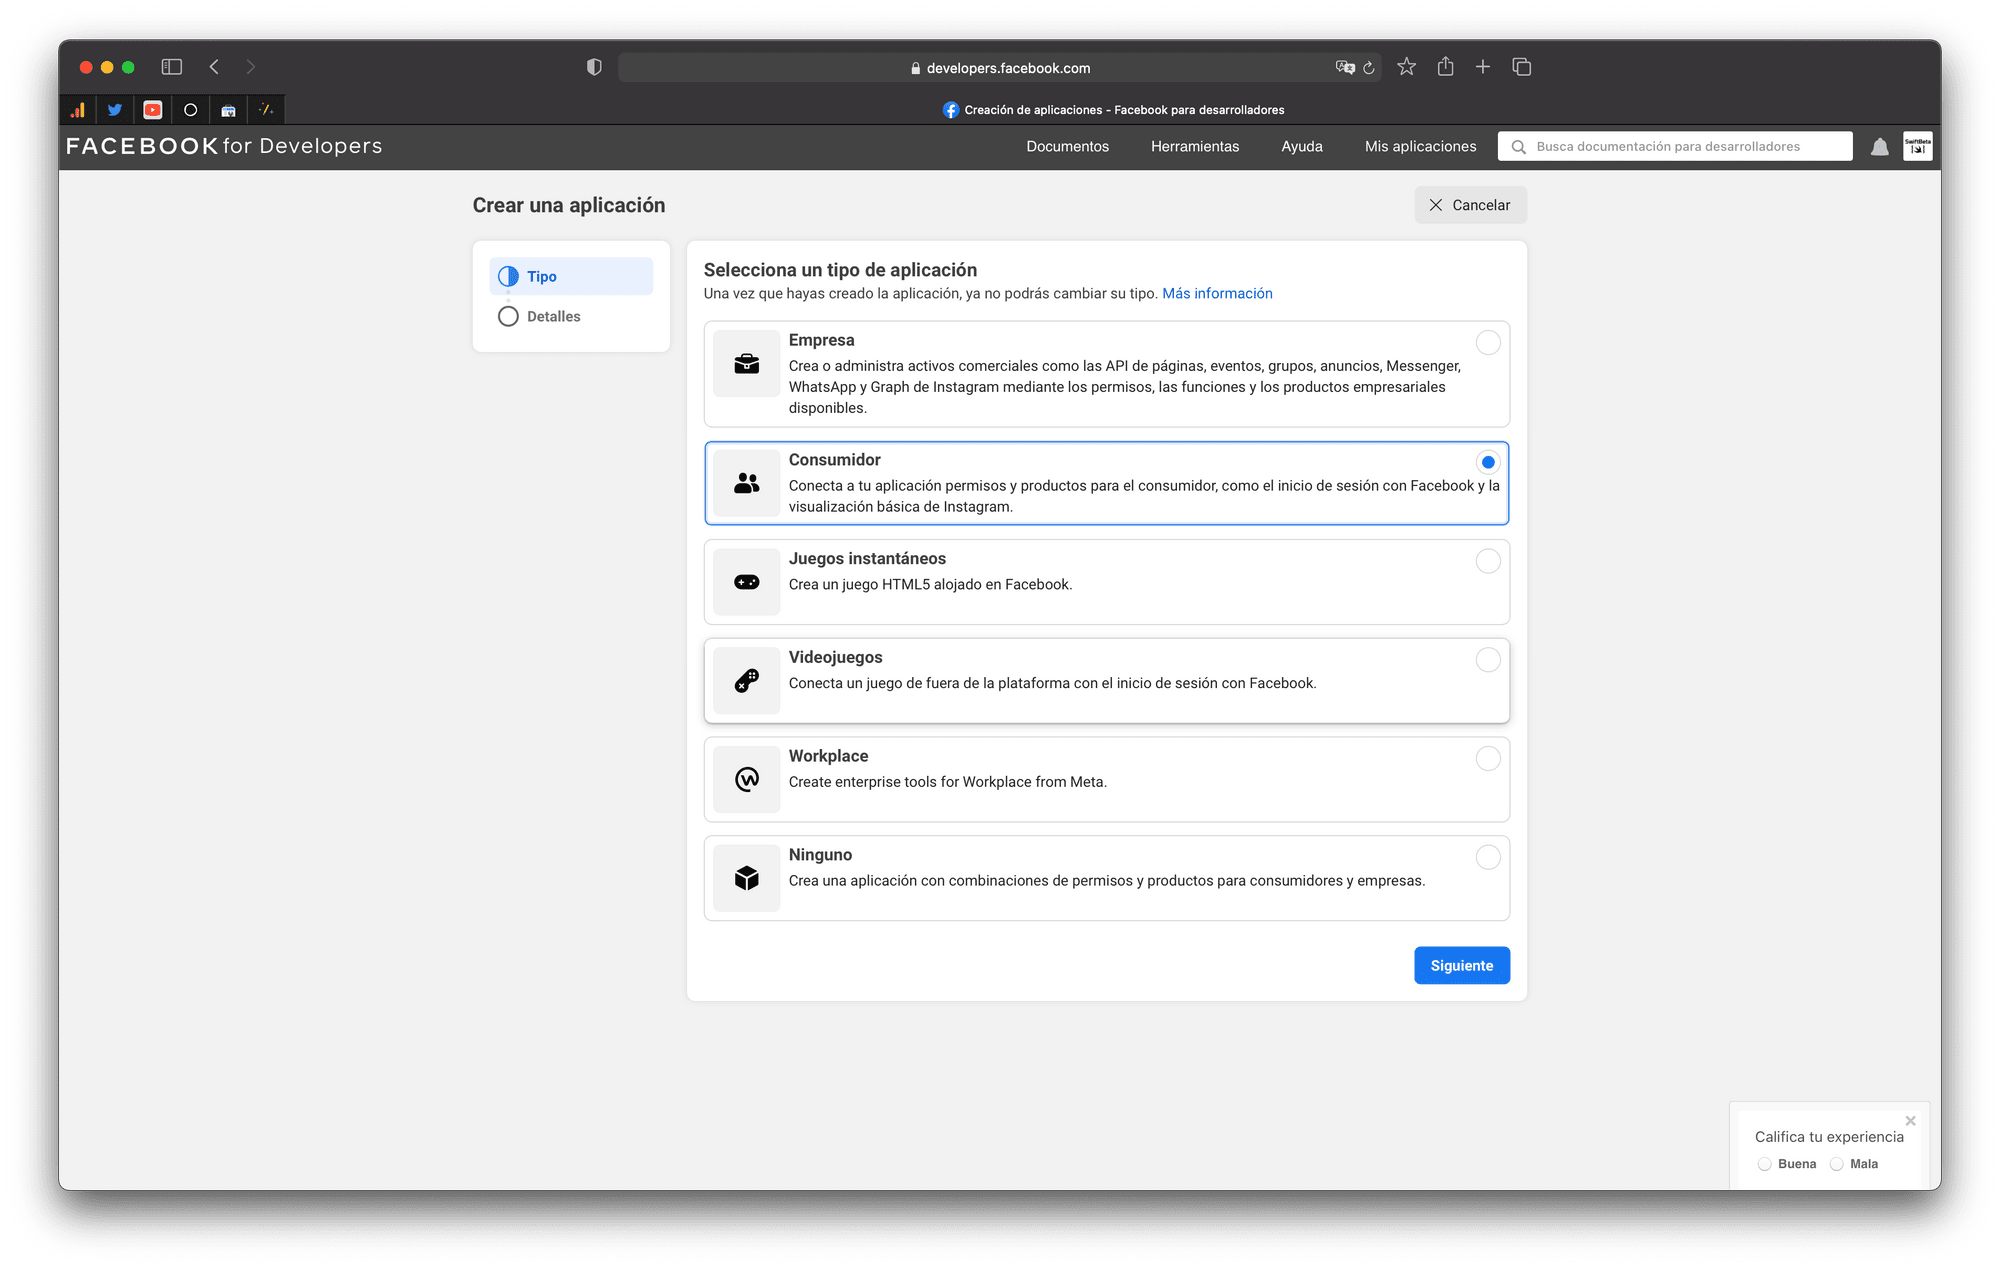This screenshot has height=1268, width=2000.
Task: Go forward in browser history
Action: tap(251, 67)
